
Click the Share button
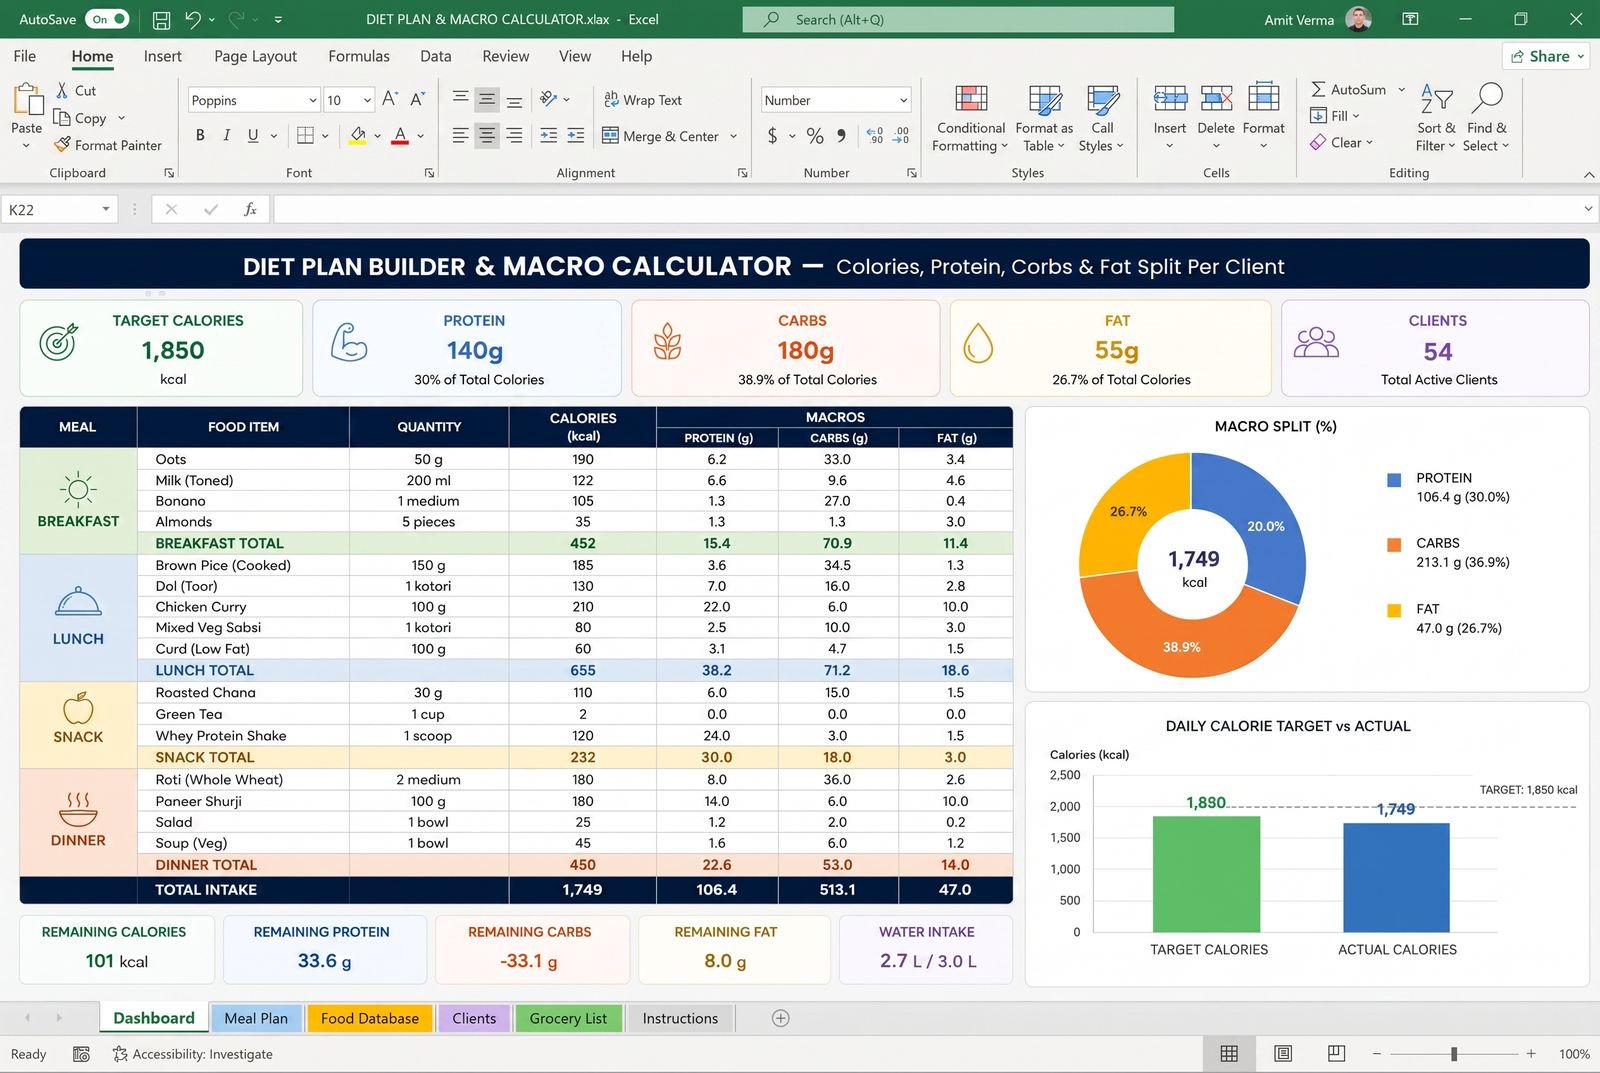tap(1547, 56)
